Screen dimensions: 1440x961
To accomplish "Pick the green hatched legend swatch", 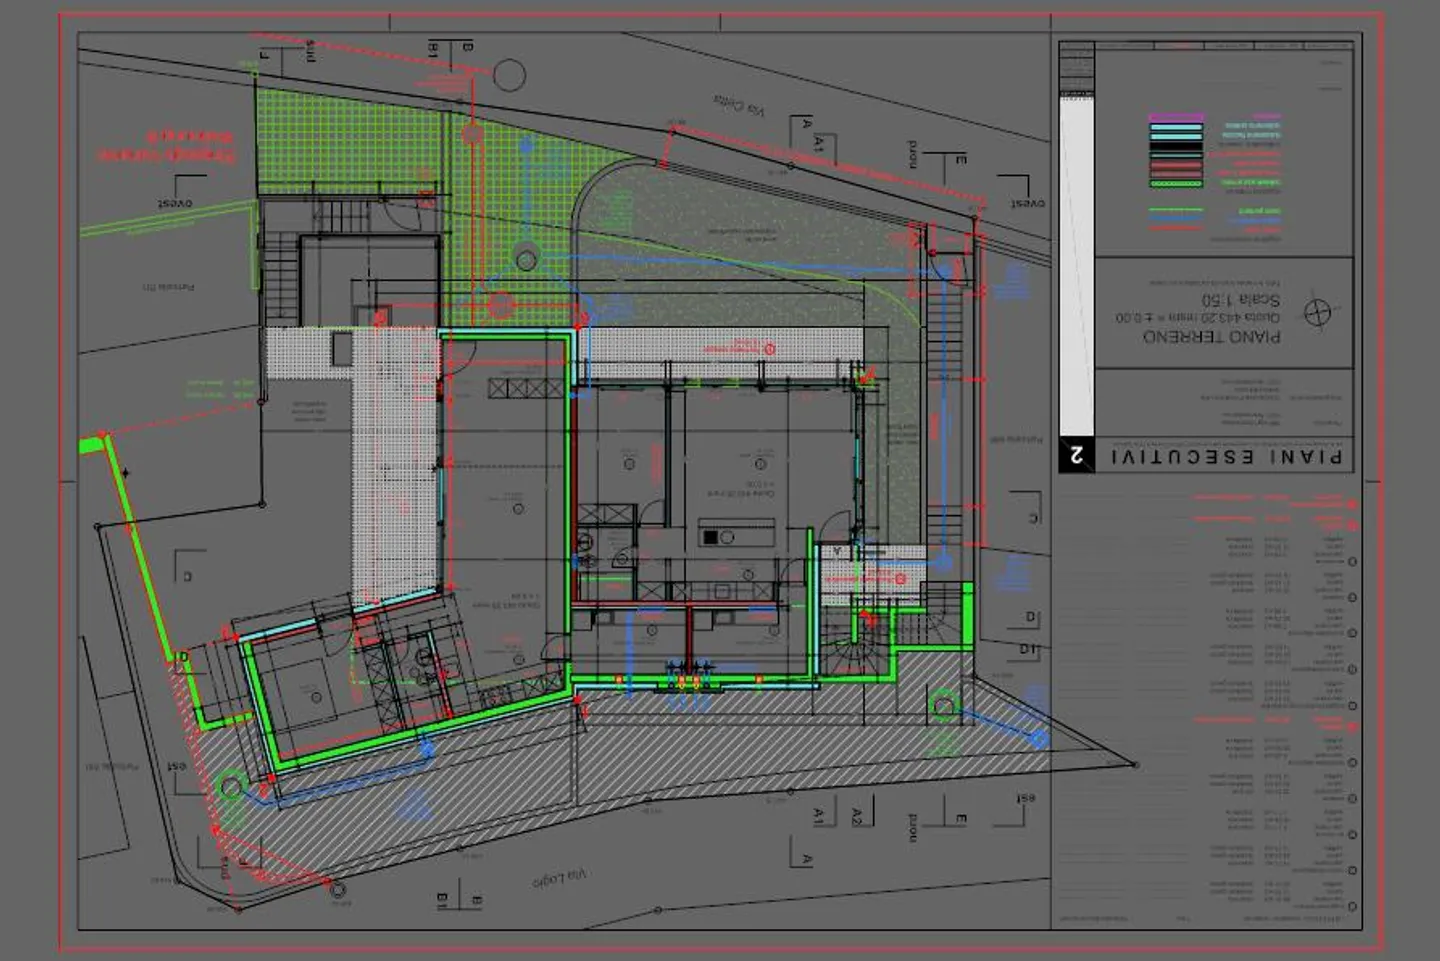I will [x=1176, y=184].
